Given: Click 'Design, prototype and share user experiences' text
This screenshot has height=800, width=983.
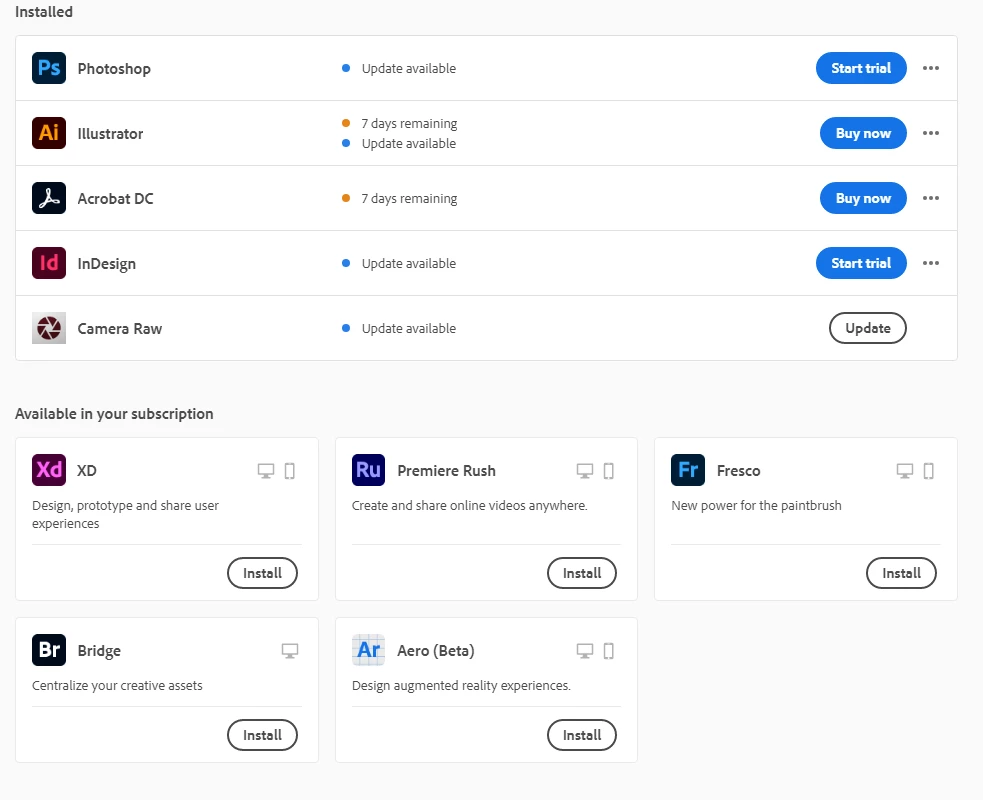Looking at the screenshot, I should [x=125, y=514].
